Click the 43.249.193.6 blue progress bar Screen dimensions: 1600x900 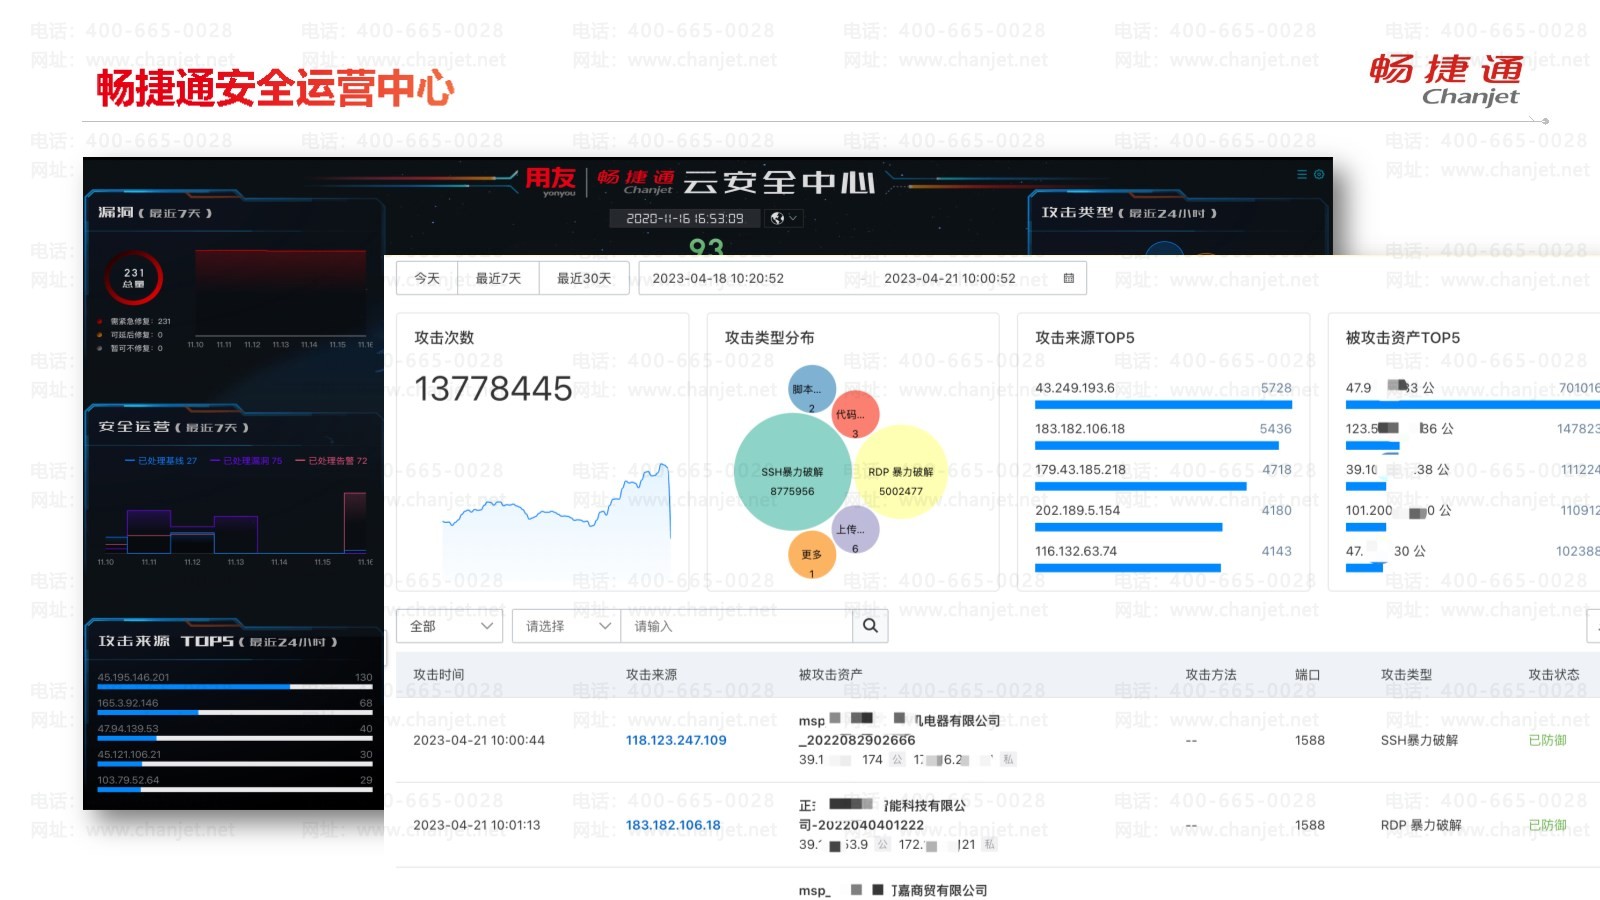click(x=1163, y=405)
